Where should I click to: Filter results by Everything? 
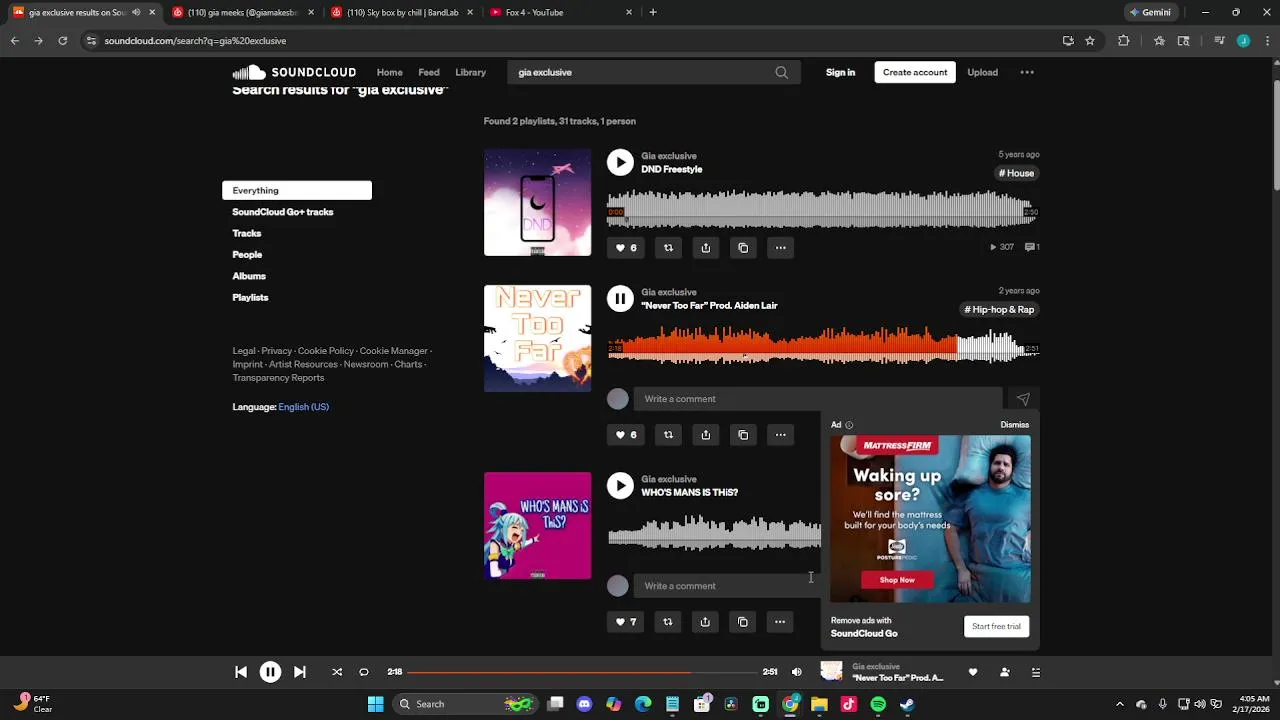[297, 190]
